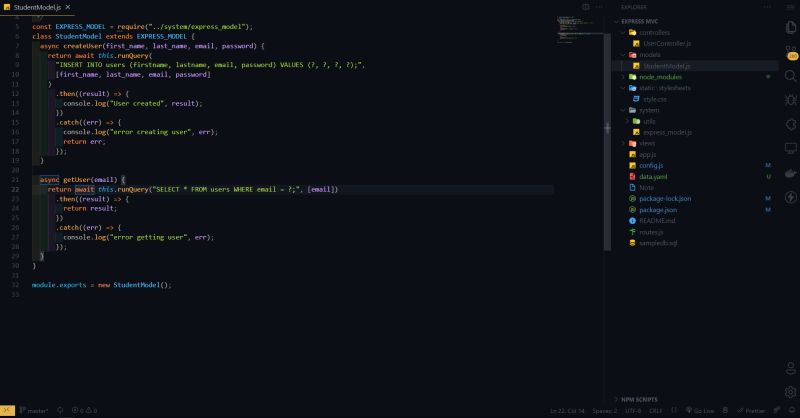This screenshot has height=418, width=800.
Task: Click the code minimap preview
Action: pos(580,31)
